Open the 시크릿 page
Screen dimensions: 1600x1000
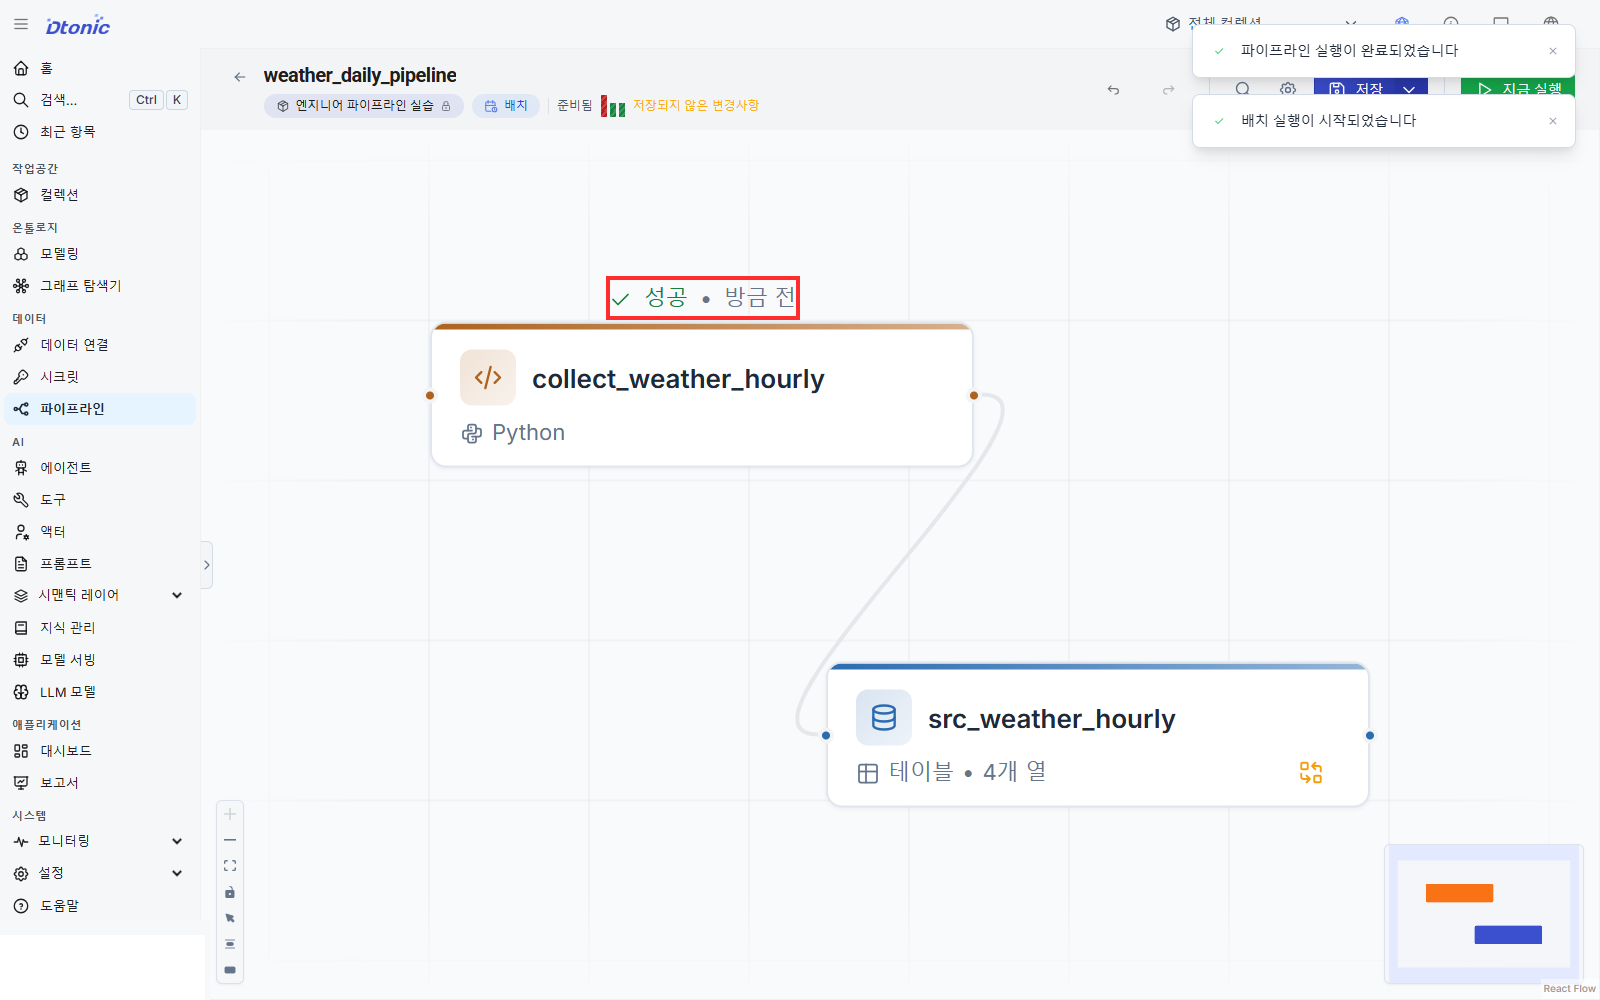[100, 377]
